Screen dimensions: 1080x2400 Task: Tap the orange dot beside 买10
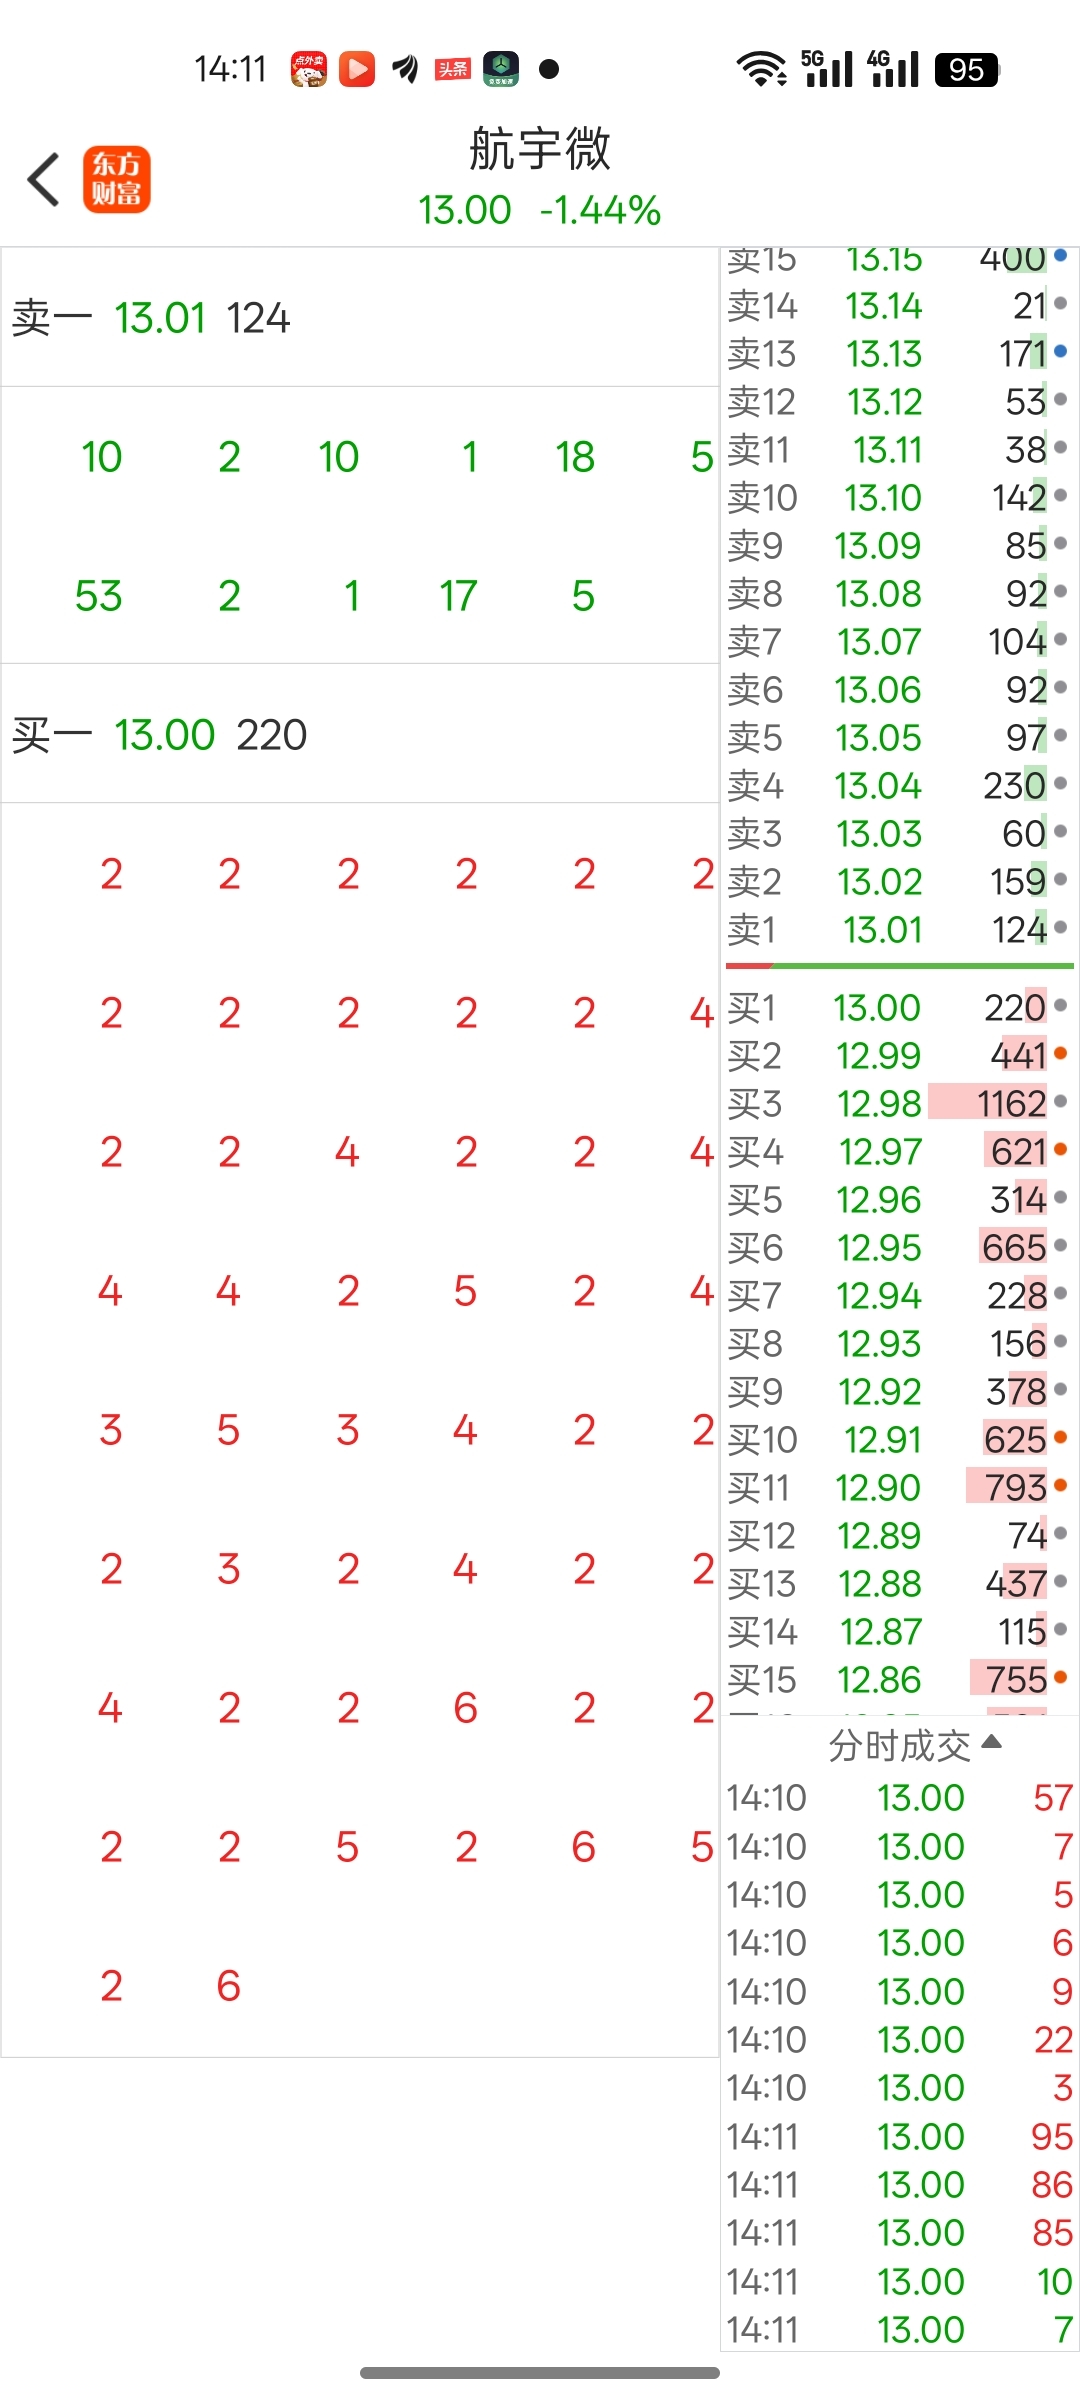1060,1437
